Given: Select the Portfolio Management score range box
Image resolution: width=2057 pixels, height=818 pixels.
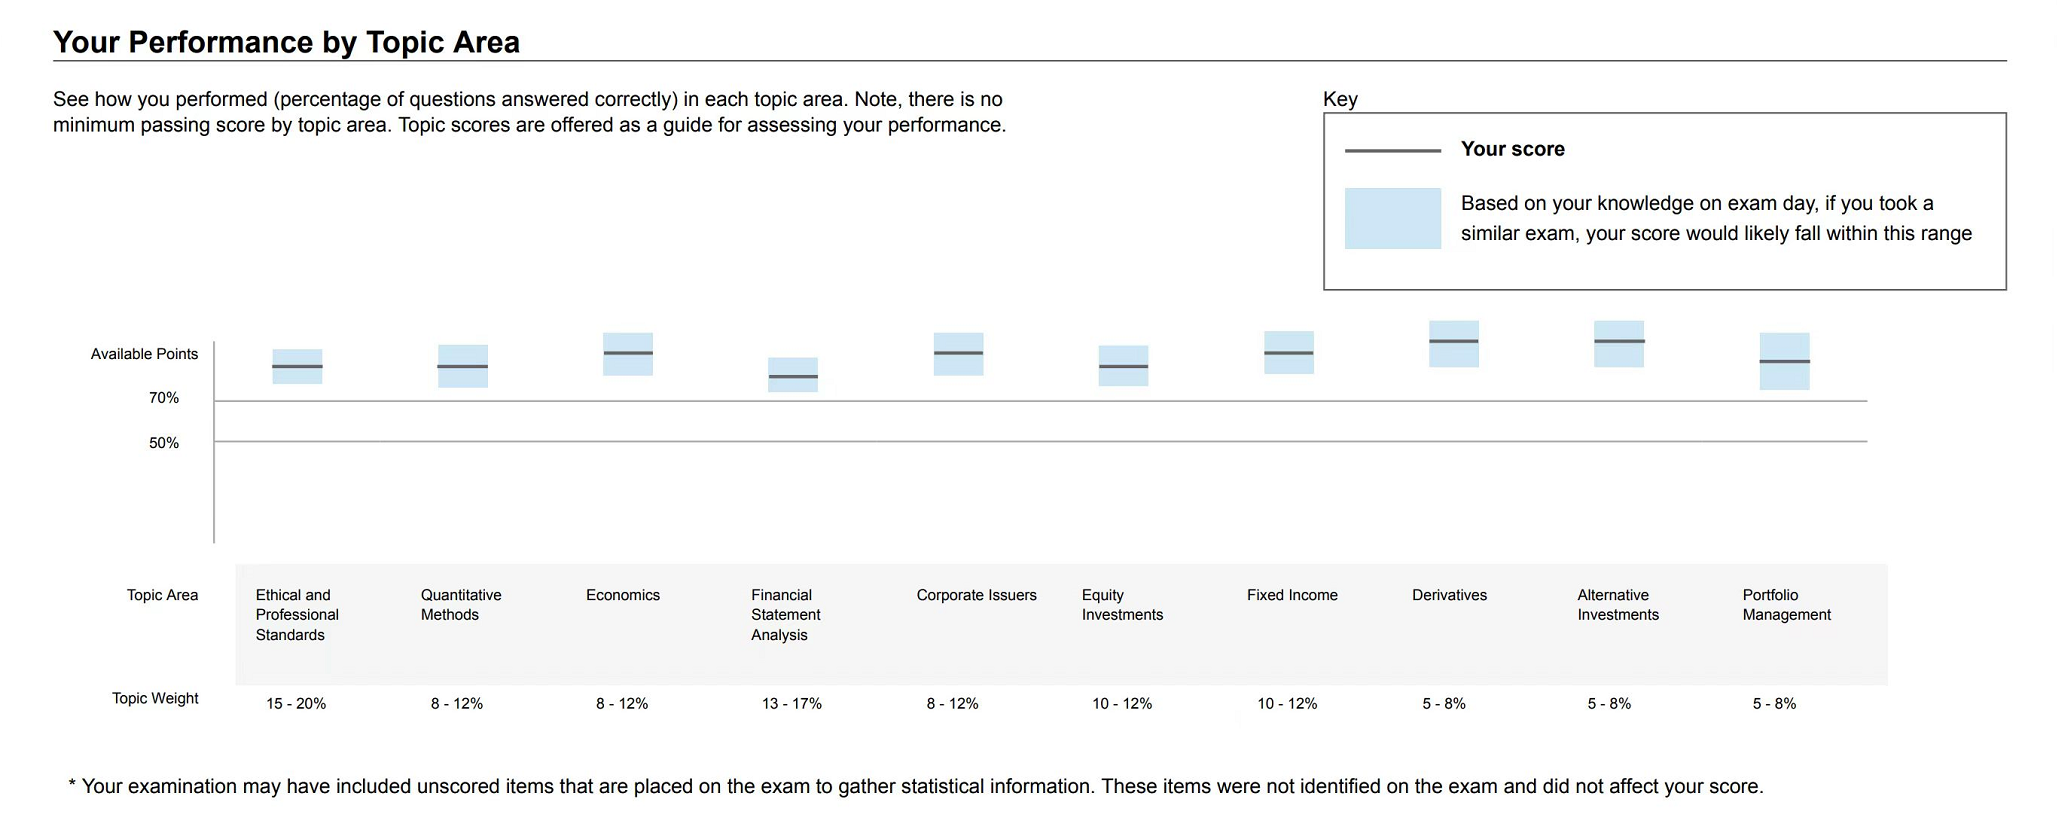Looking at the screenshot, I should [x=1785, y=361].
